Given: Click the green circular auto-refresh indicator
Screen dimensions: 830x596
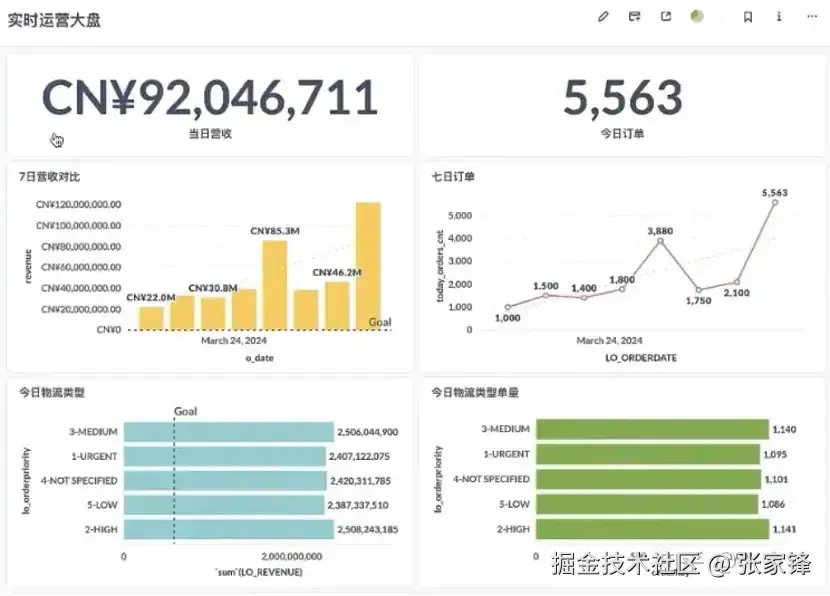Looking at the screenshot, I should 697,17.
